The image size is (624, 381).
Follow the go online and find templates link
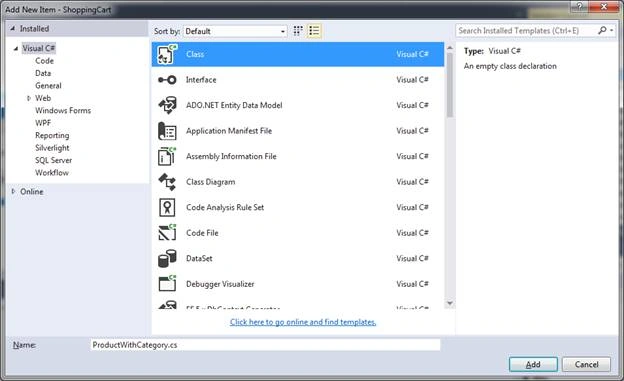click(x=303, y=322)
